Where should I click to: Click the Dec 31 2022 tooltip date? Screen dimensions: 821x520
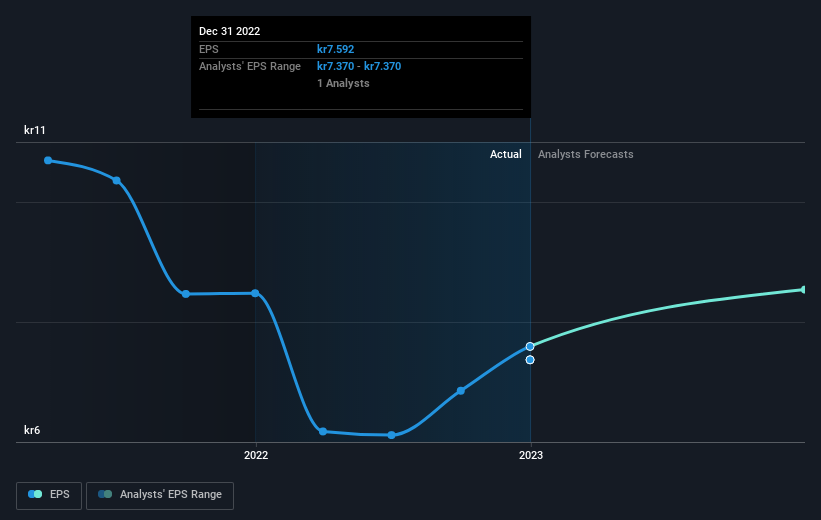pos(229,31)
